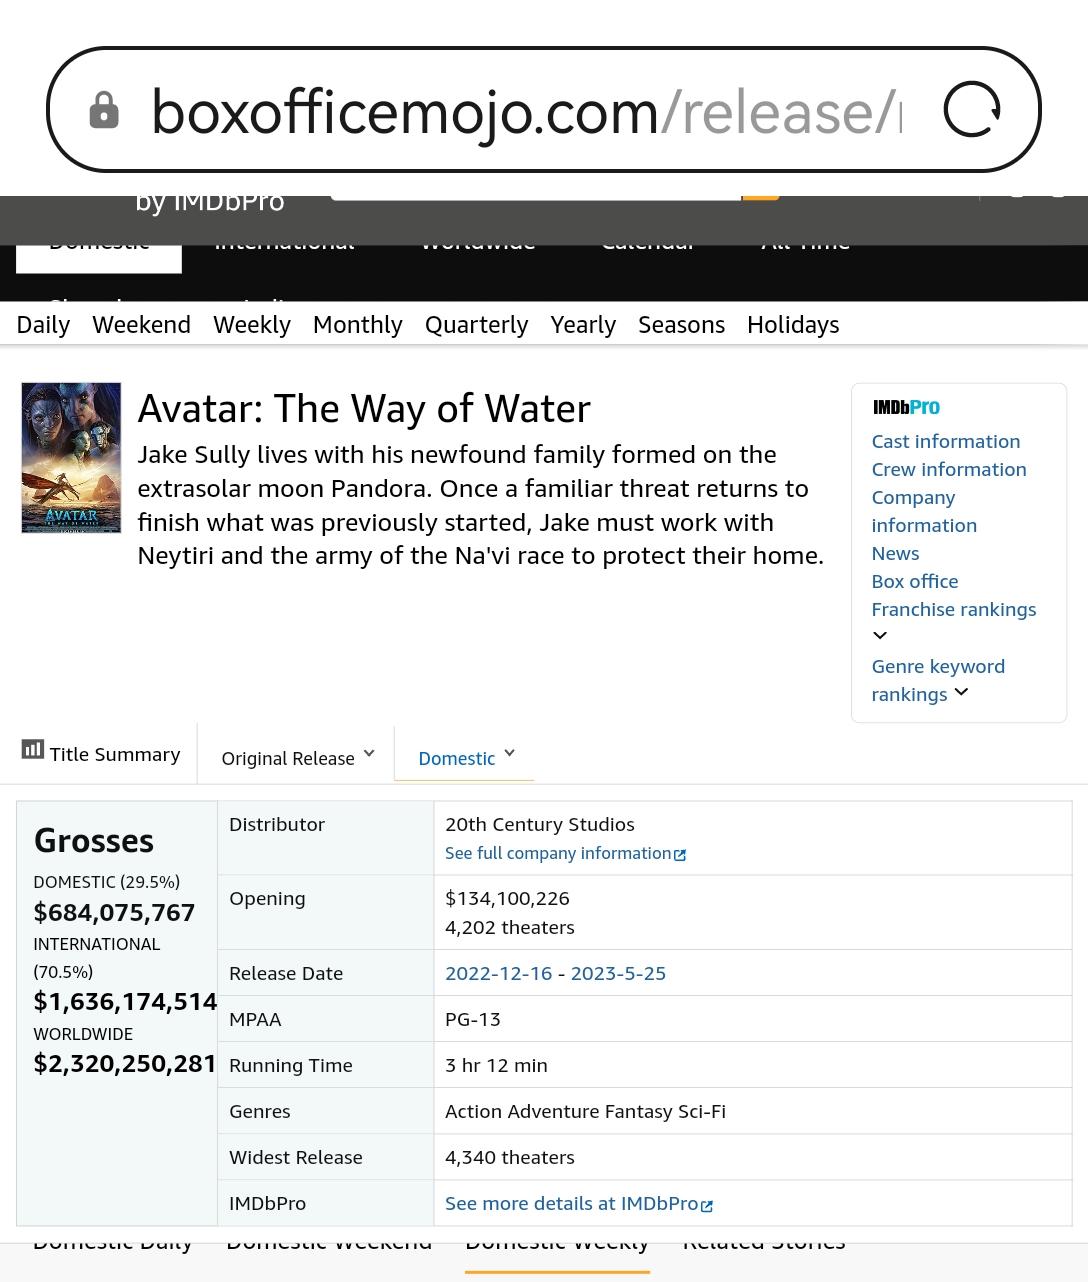Open Crew information link
The height and width of the screenshot is (1282, 1088).
click(x=948, y=469)
